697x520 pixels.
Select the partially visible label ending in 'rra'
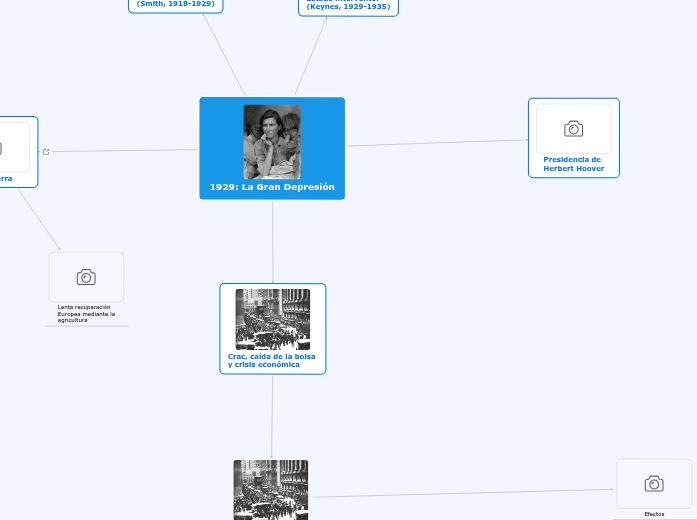[x=6, y=178]
